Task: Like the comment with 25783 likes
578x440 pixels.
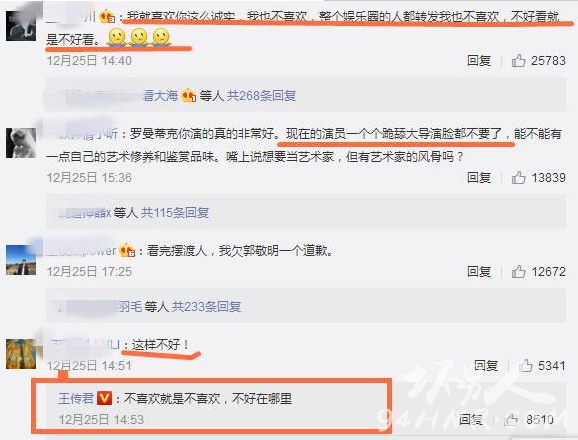Action: (x=518, y=60)
